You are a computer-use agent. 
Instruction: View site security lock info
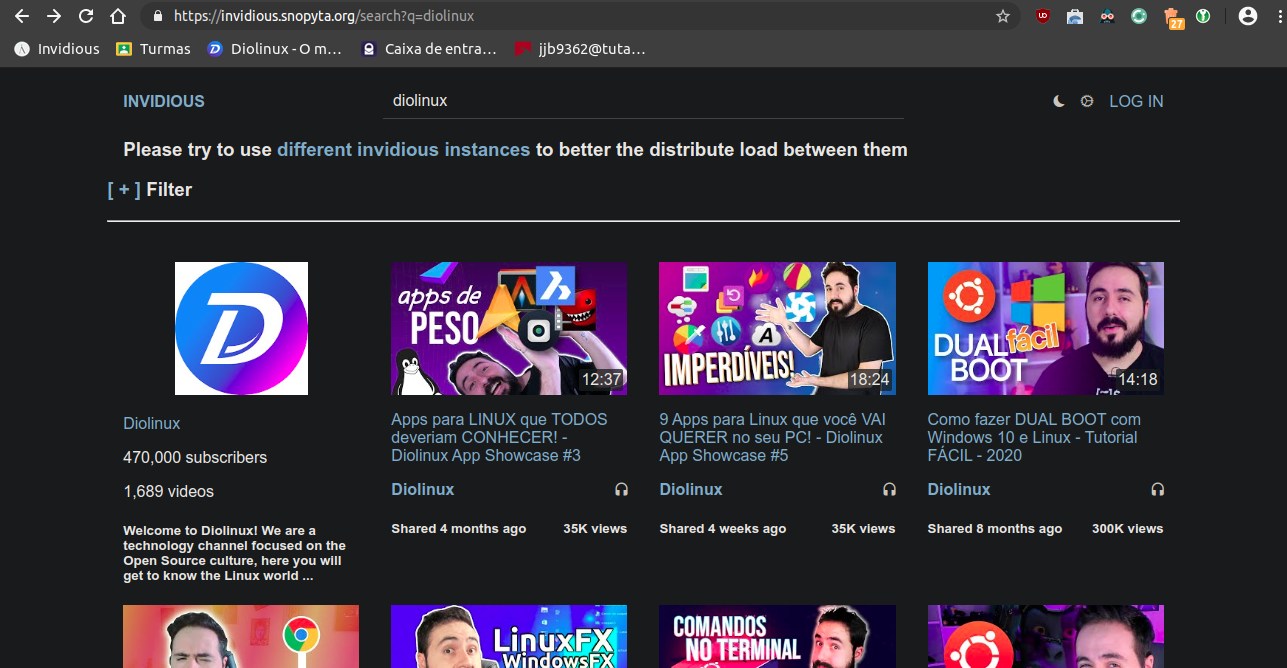coord(156,16)
